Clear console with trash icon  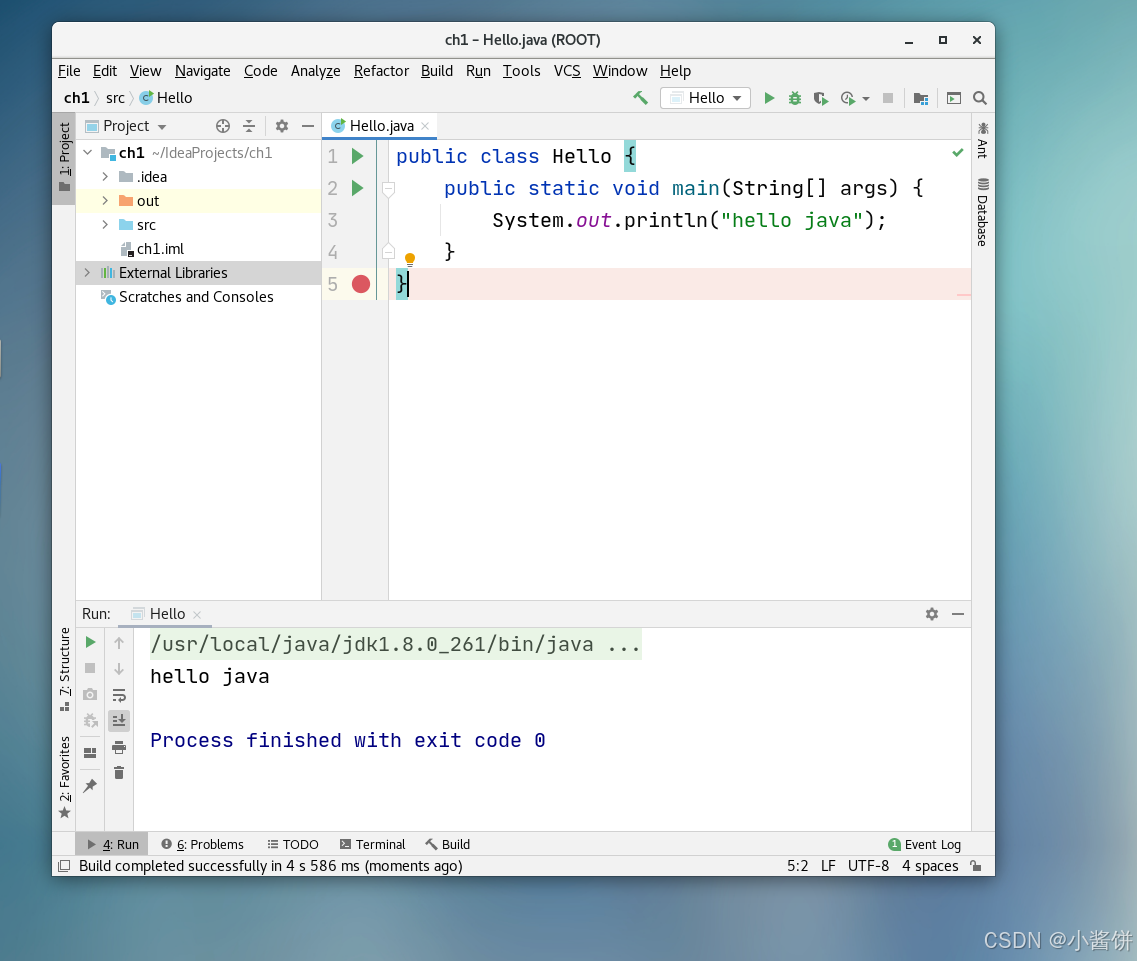[119, 773]
